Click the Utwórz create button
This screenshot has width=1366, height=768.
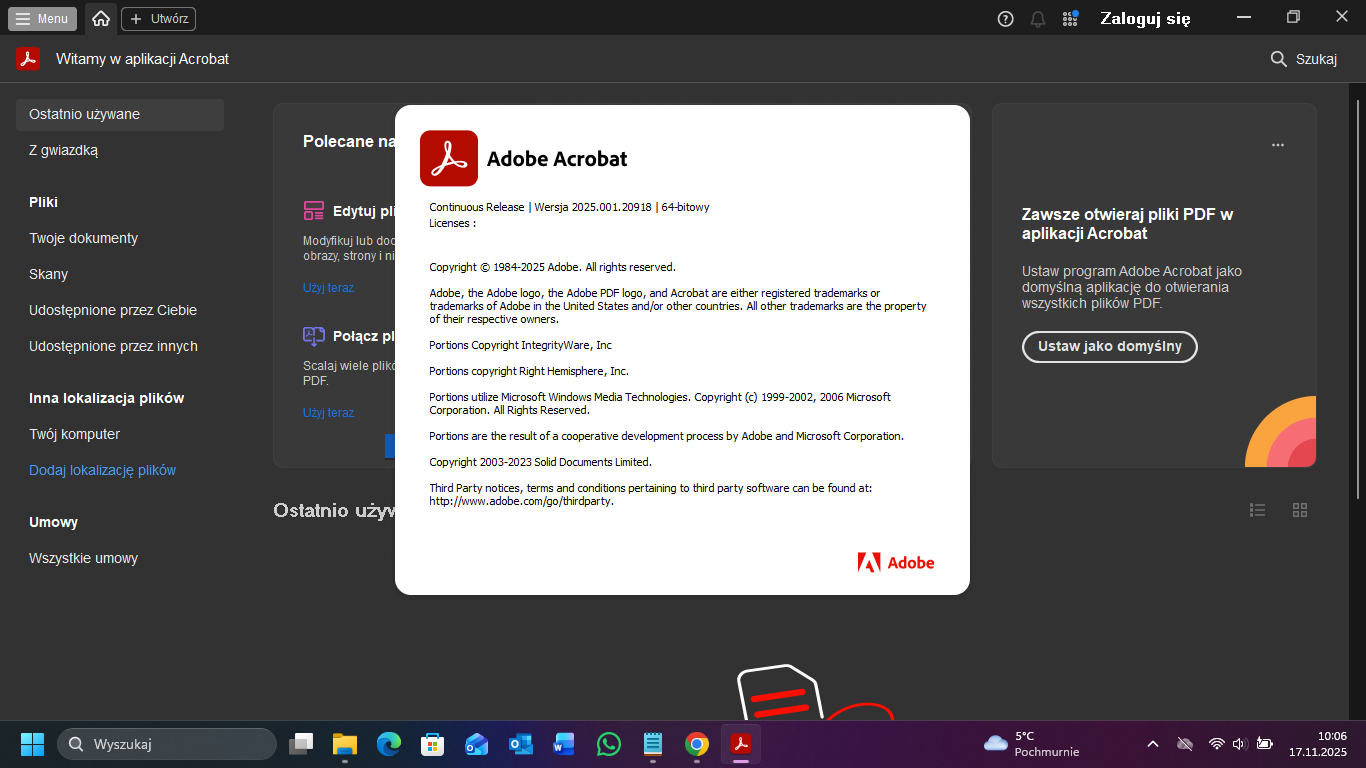(x=158, y=18)
